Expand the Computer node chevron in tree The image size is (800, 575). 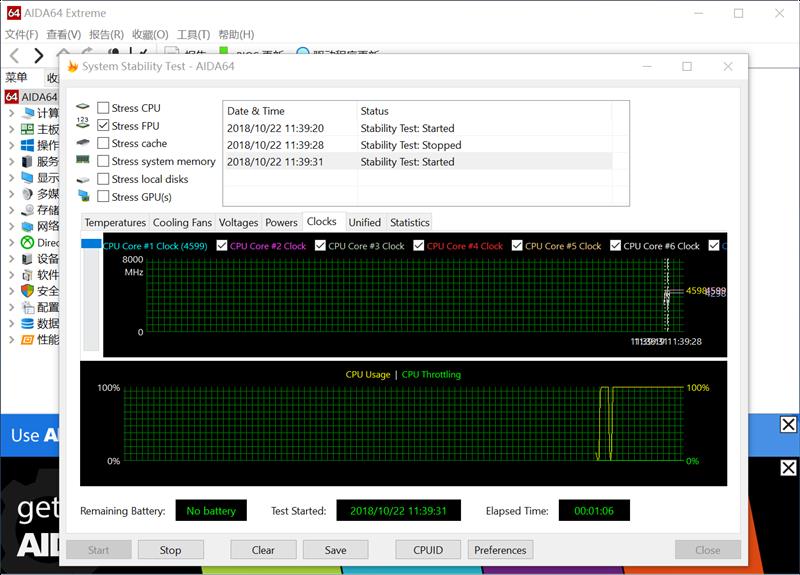(11, 113)
